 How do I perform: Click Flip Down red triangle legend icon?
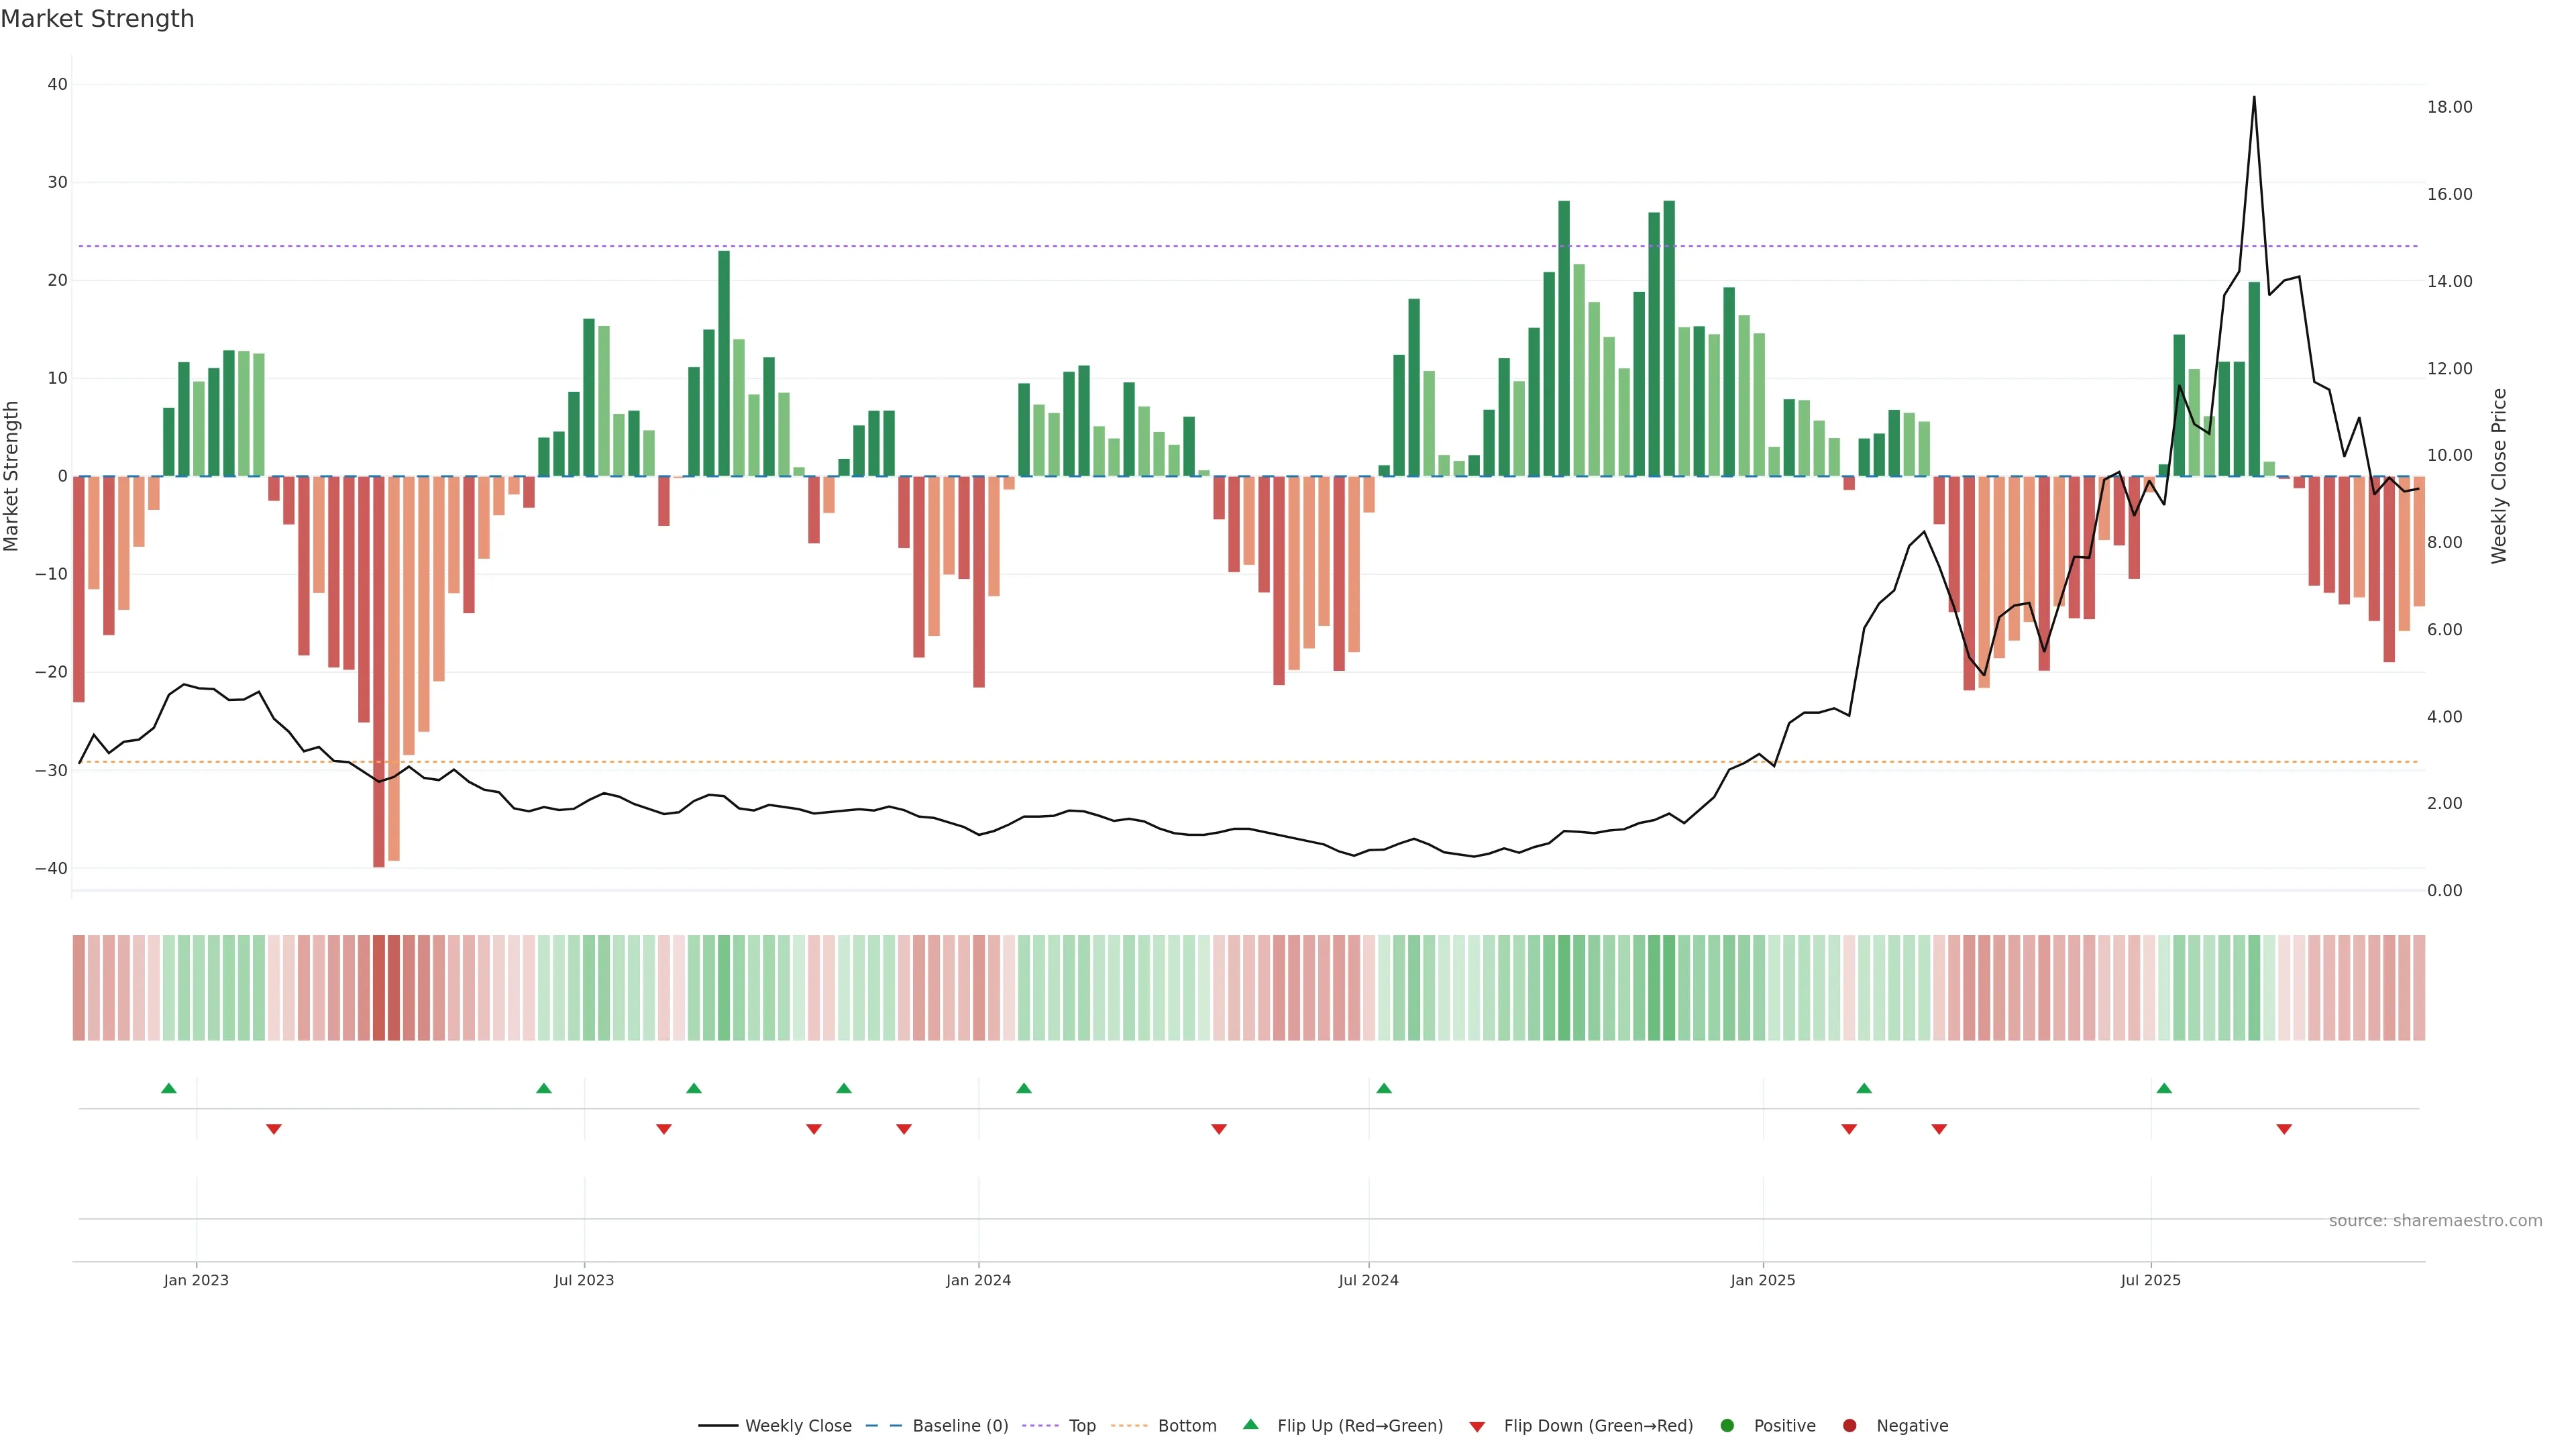1477,1427
